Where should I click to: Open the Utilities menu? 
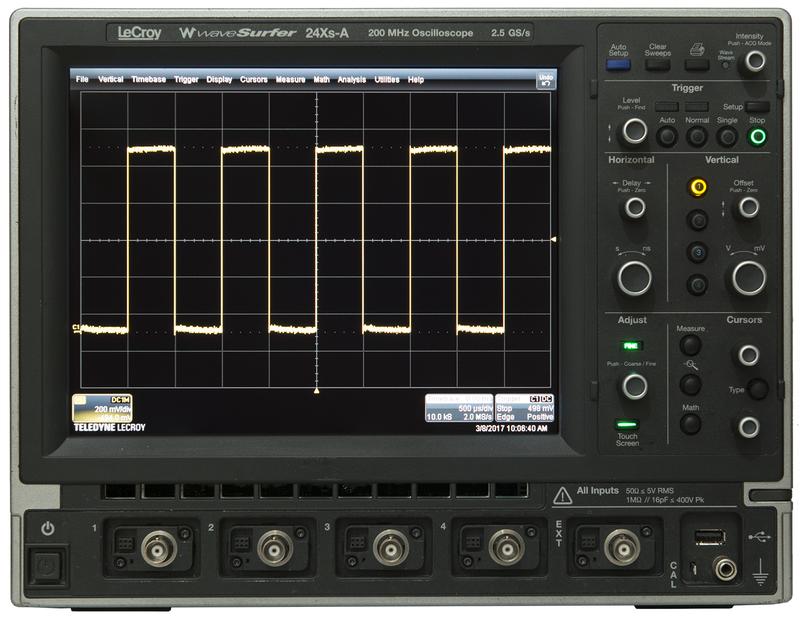tap(387, 79)
